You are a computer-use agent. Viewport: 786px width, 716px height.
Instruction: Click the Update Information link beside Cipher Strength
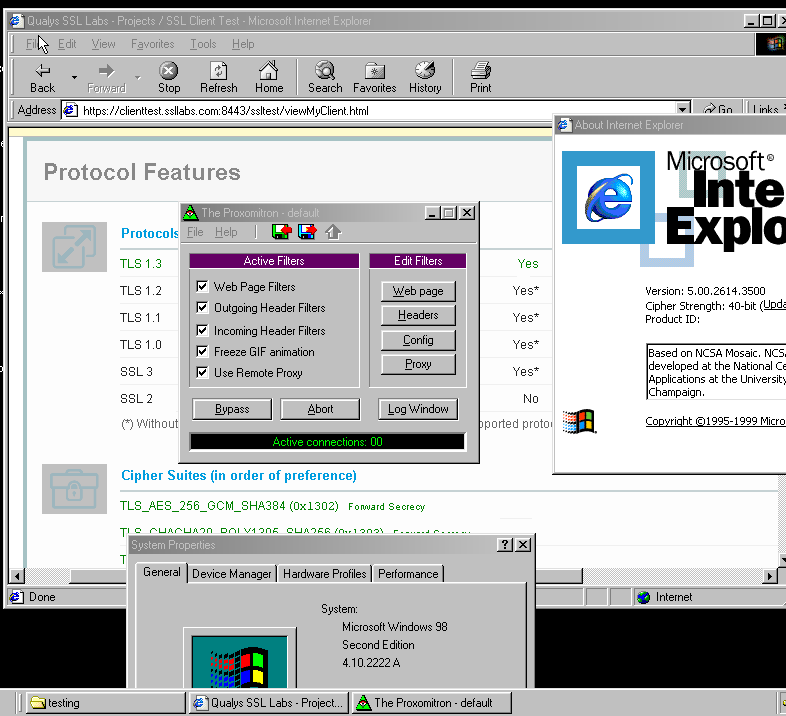pyautogui.click(x=774, y=305)
